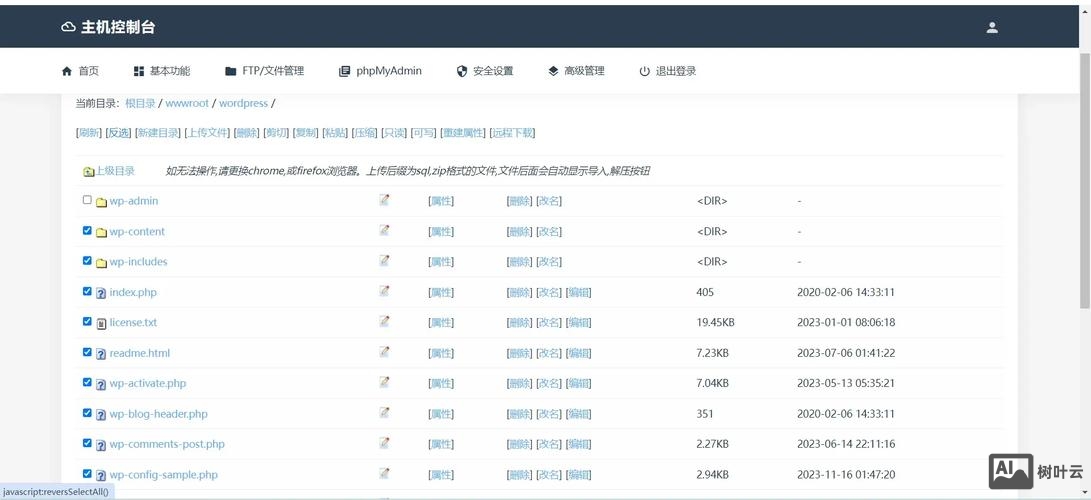Viewport: 1091px width, 500px height.
Task: Select 退出登录 in the navigation bar
Action: [x=667, y=71]
